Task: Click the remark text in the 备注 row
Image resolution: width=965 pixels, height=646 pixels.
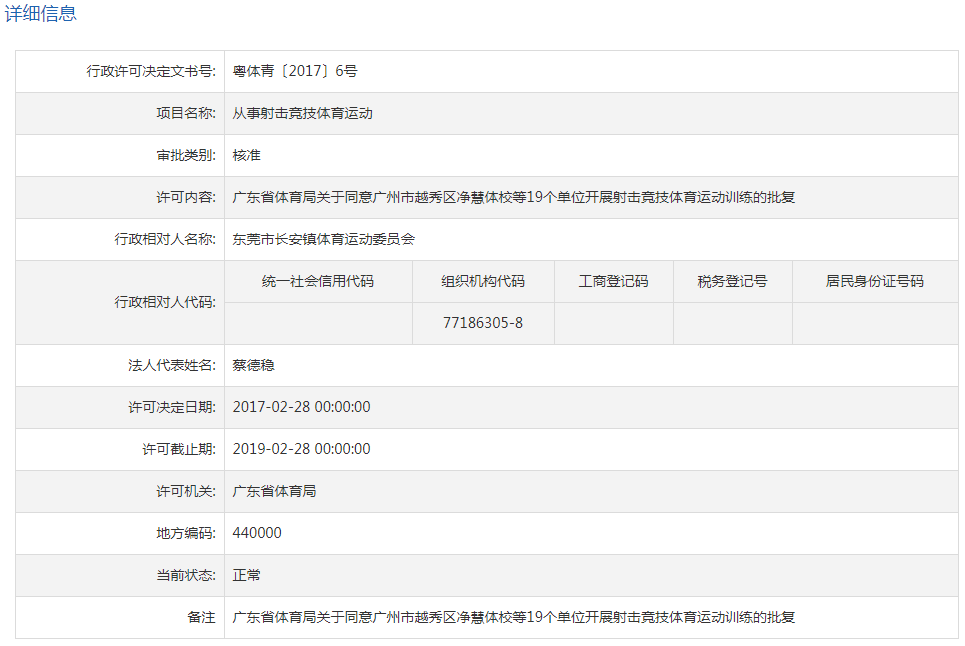Action: click(513, 618)
